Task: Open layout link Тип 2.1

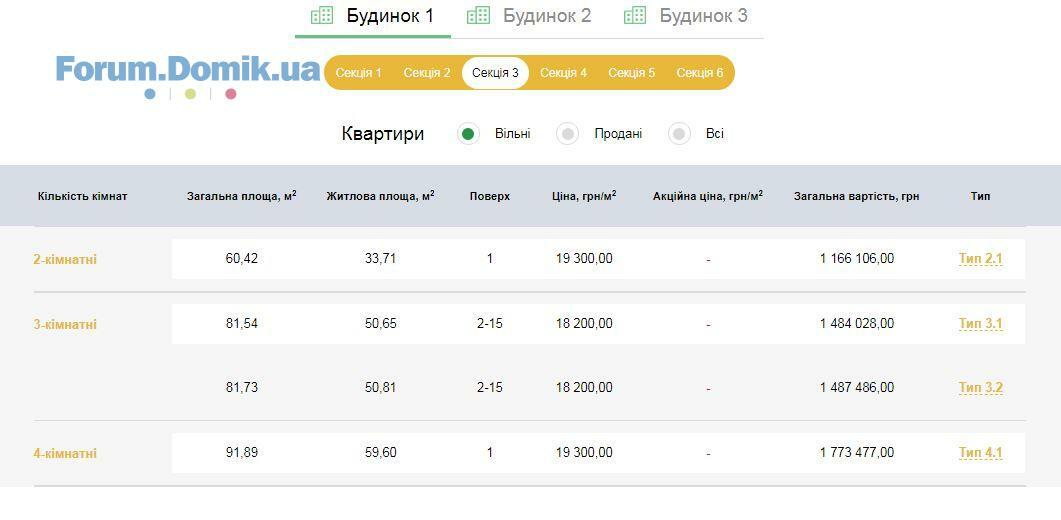Action: coord(980,259)
